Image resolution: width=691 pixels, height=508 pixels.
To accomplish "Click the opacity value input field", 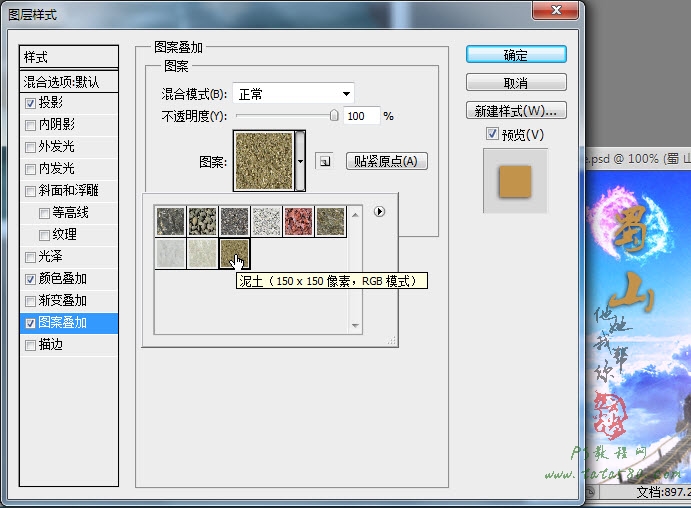I will point(361,116).
